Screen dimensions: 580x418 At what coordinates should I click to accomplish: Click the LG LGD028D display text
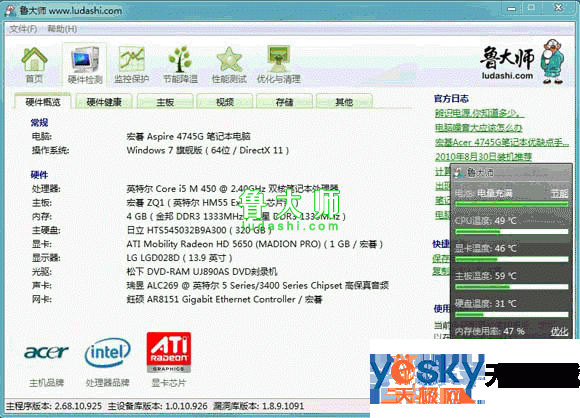point(179,258)
